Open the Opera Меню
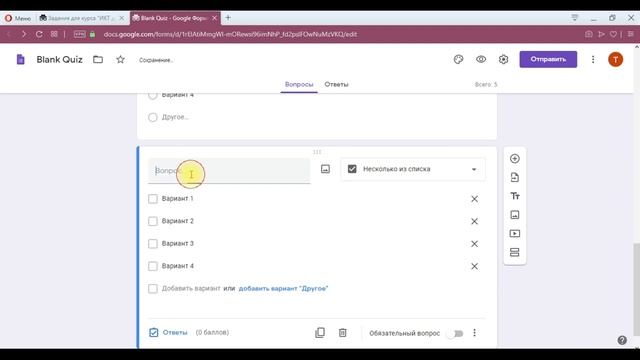640x360 pixels. pyautogui.click(x=18, y=18)
